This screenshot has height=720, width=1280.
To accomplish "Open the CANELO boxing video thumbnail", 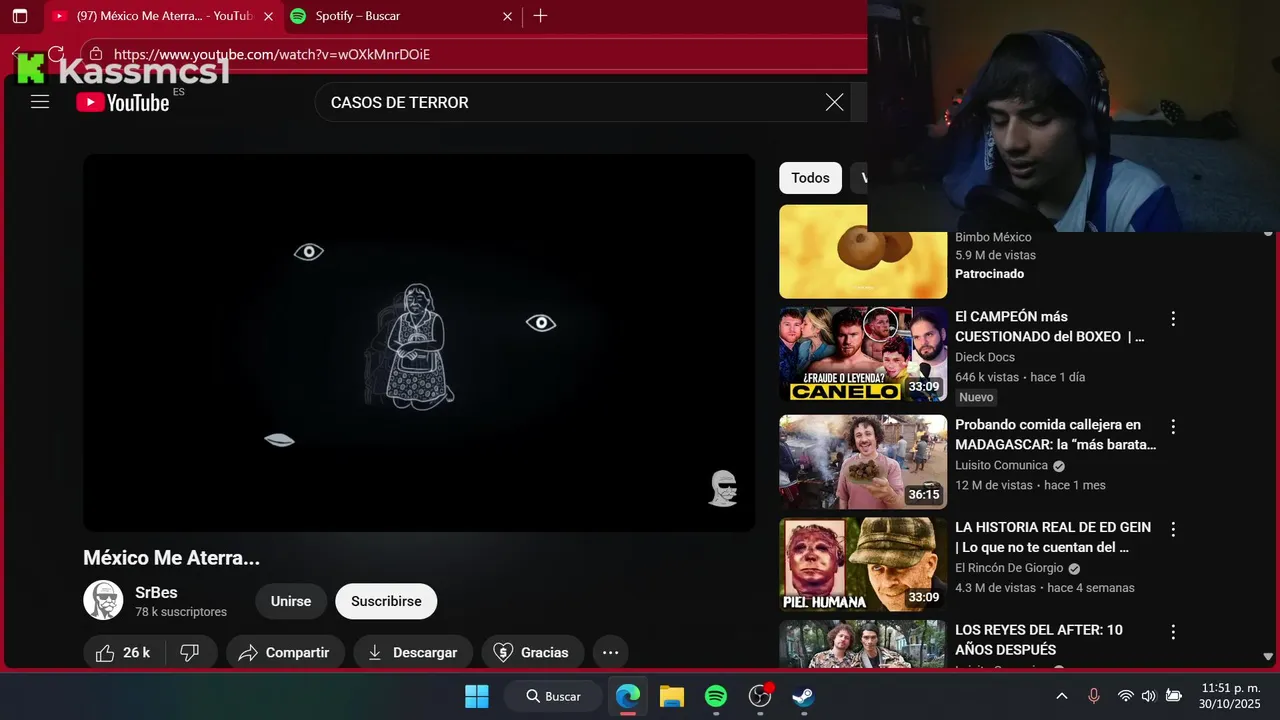I will click(x=863, y=354).
